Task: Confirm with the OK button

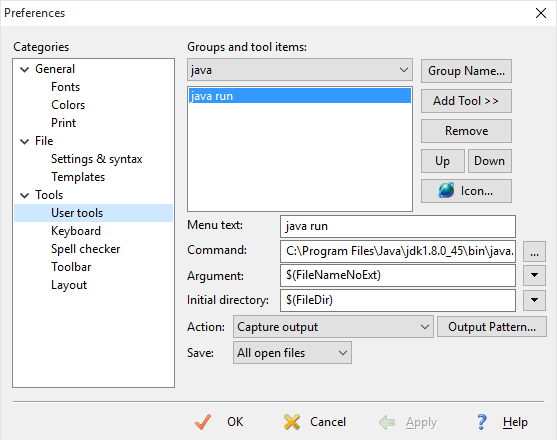Action: click(220, 422)
